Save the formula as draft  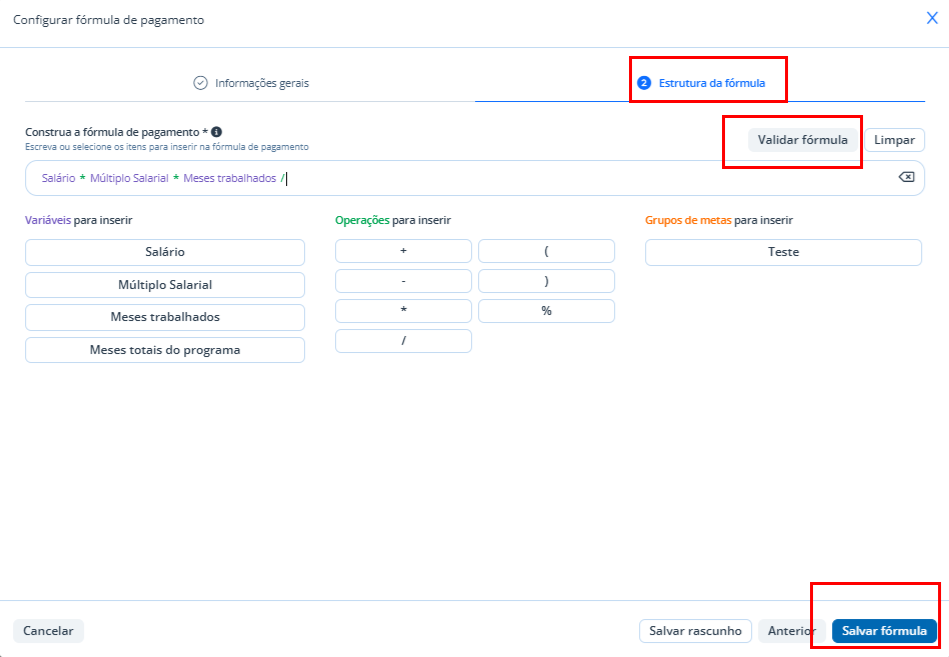[x=695, y=631]
